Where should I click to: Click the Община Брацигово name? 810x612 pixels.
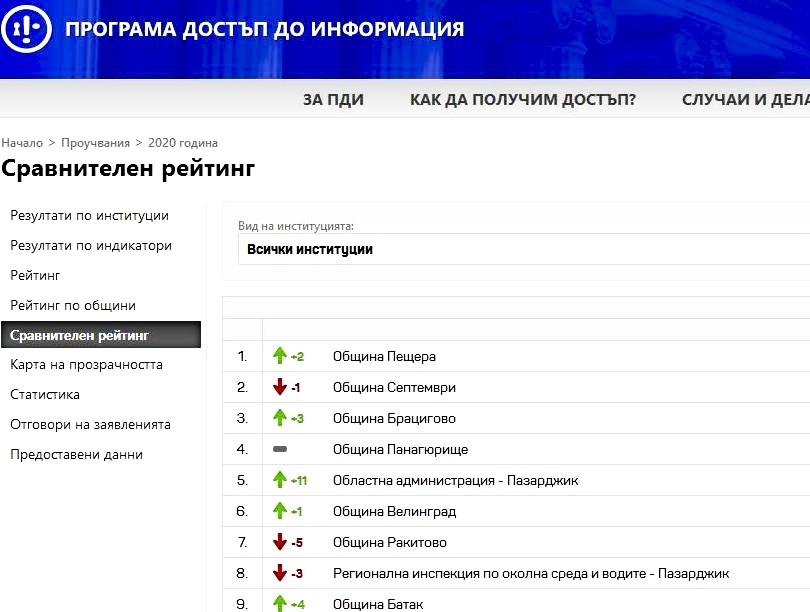click(394, 418)
